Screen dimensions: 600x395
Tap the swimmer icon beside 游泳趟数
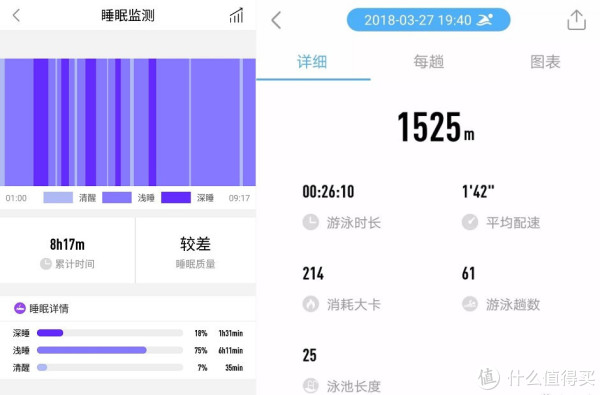click(x=470, y=304)
